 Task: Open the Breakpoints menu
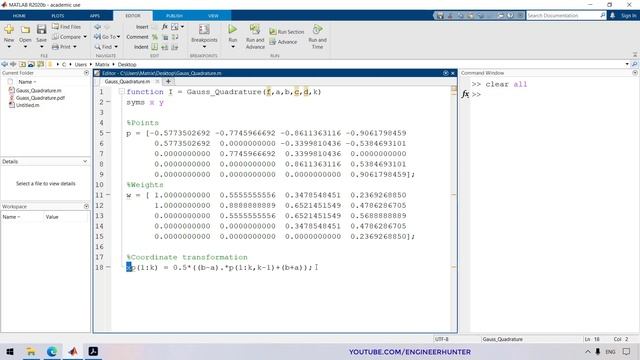pos(204,36)
